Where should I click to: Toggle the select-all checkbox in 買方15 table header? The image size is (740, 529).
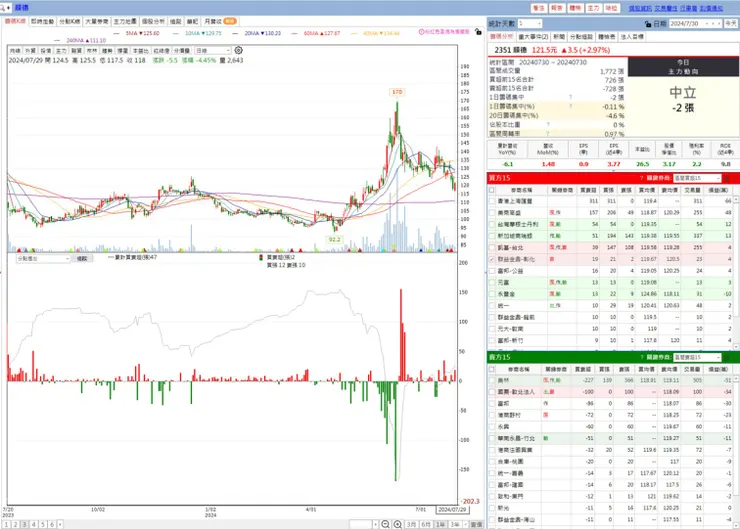pos(492,190)
